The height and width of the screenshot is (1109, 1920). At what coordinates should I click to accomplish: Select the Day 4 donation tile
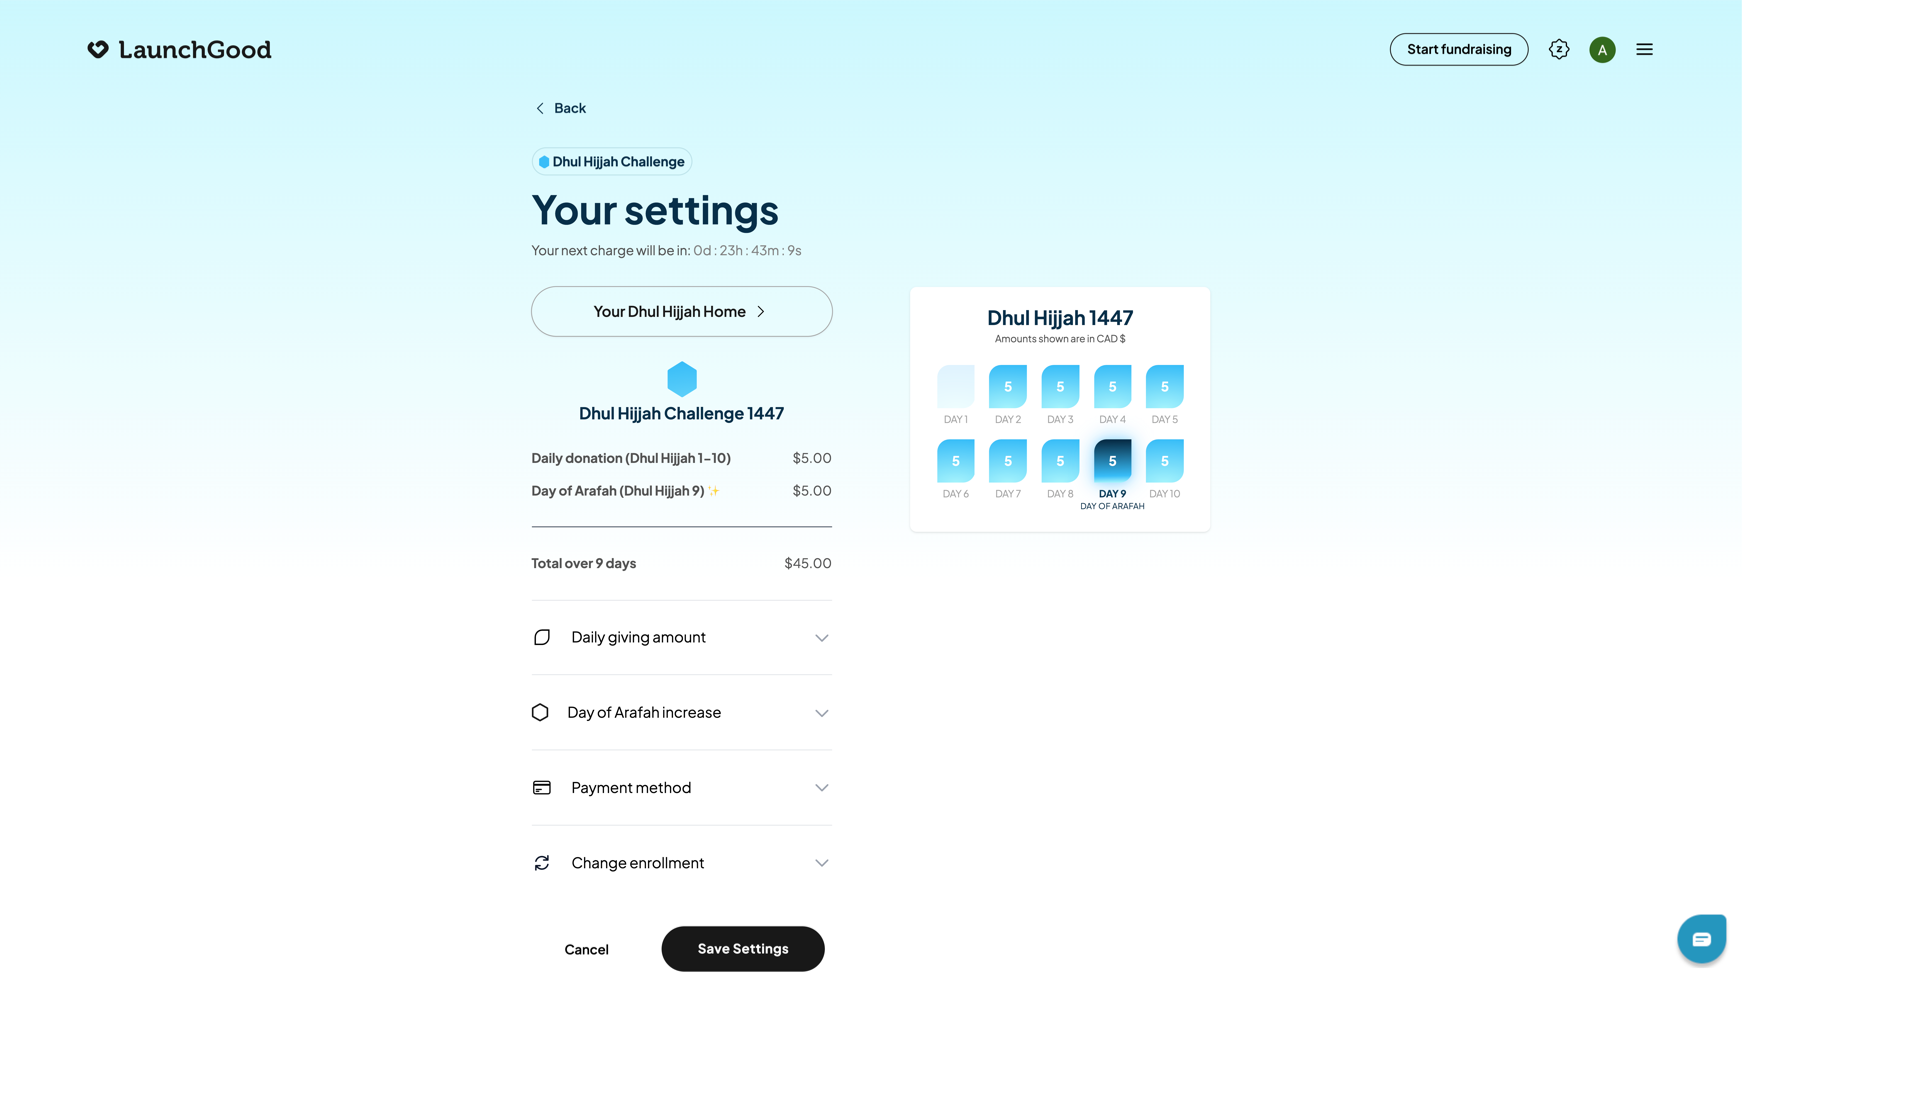[x=1112, y=386]
